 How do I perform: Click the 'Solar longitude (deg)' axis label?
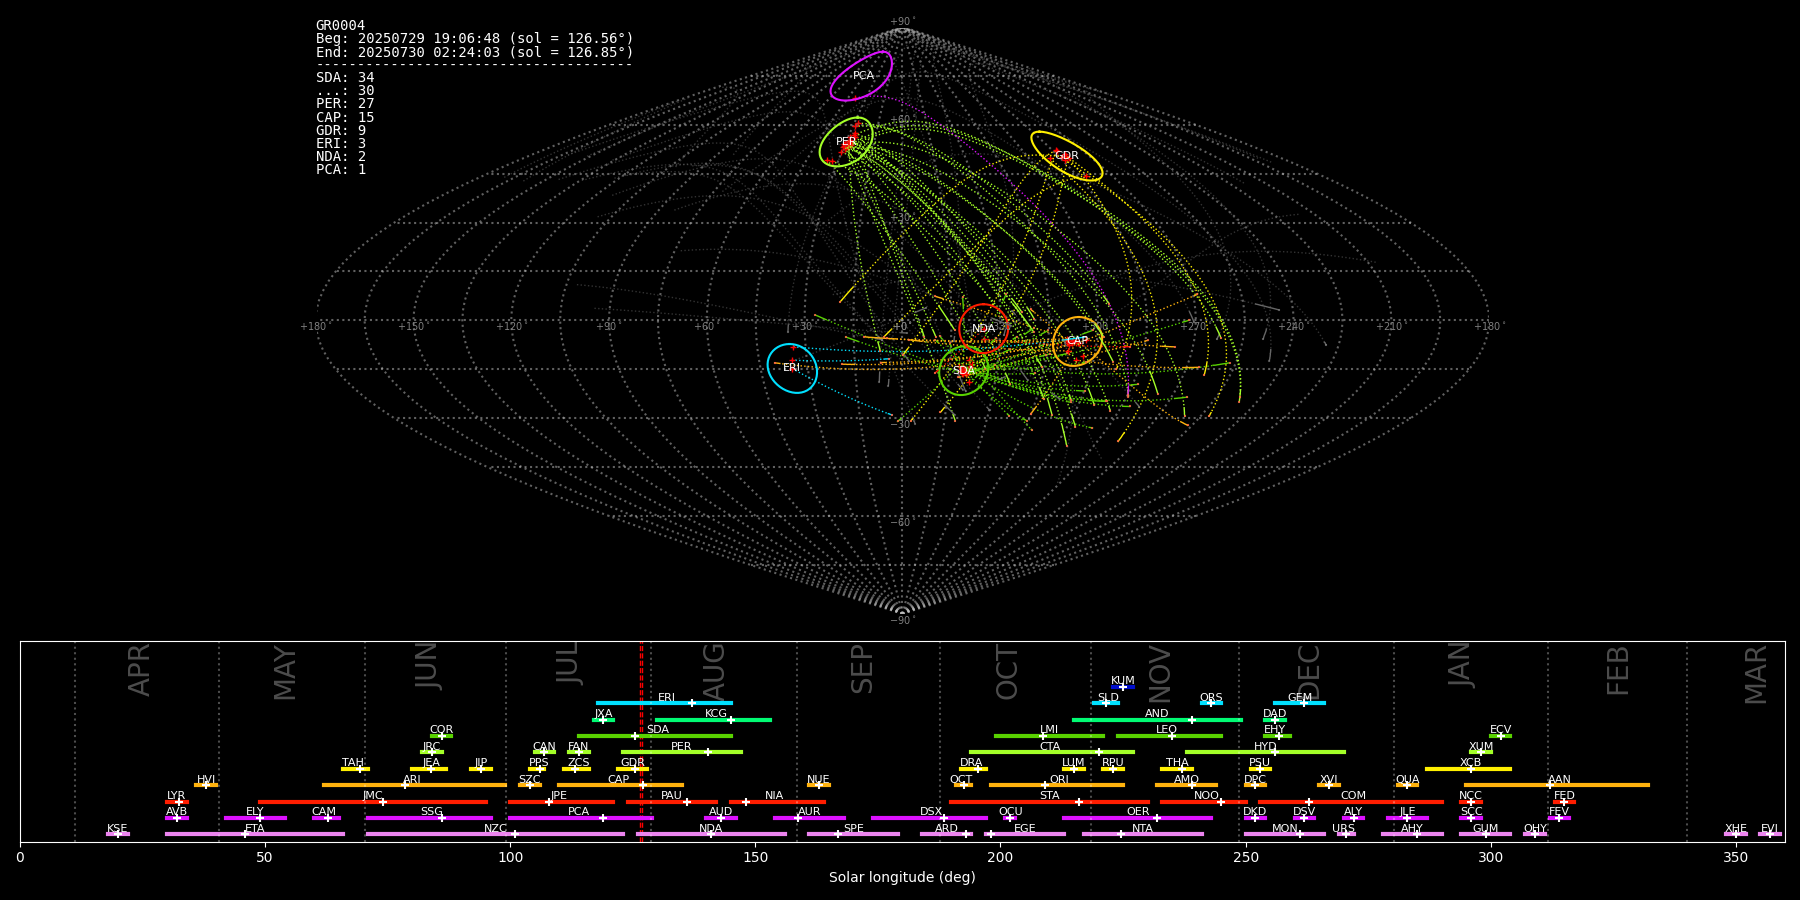902,878
